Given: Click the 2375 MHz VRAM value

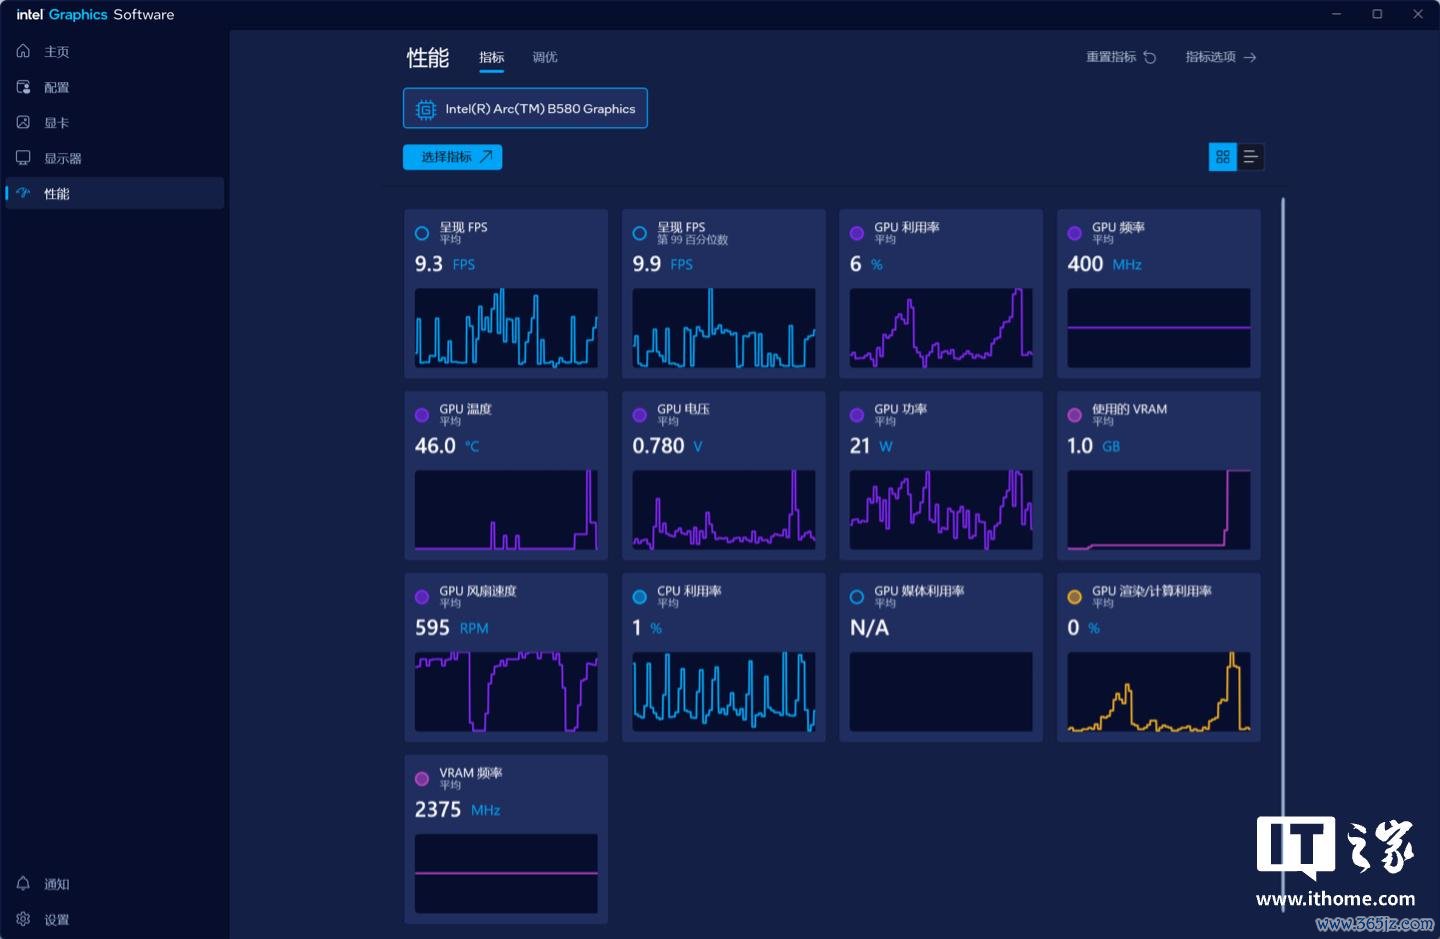Looking at the screenshot, I should click(x=457, y=810).
